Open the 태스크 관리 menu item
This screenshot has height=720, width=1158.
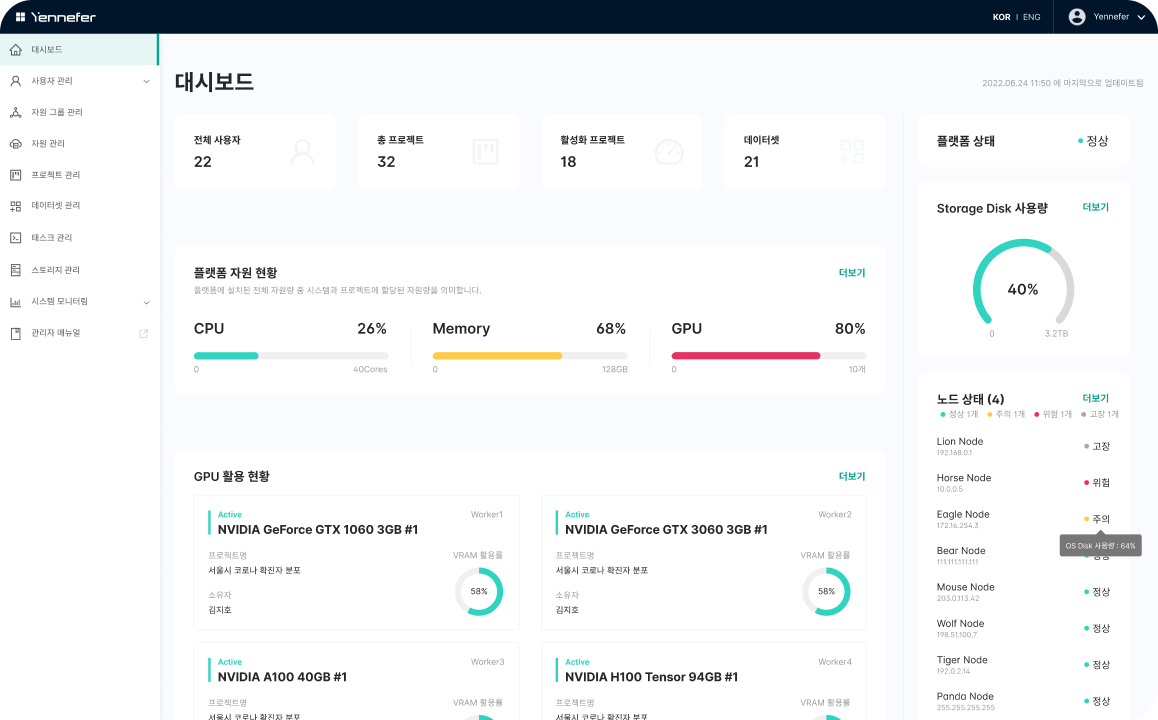pos(79,238)
